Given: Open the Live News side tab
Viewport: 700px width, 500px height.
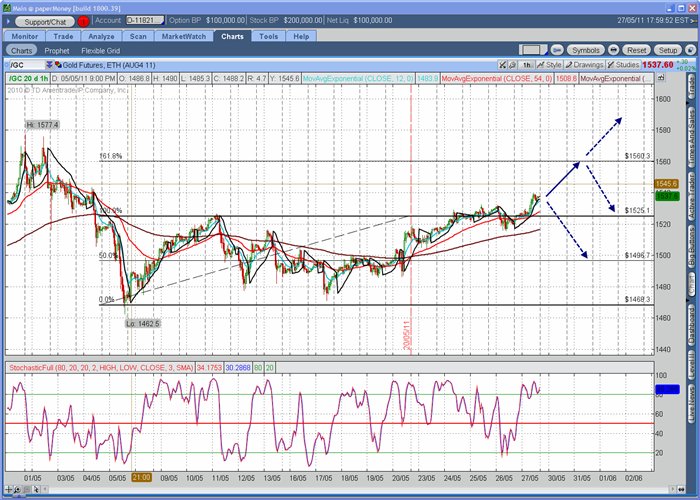Looking at the screenshot, I should click(691, 404).
